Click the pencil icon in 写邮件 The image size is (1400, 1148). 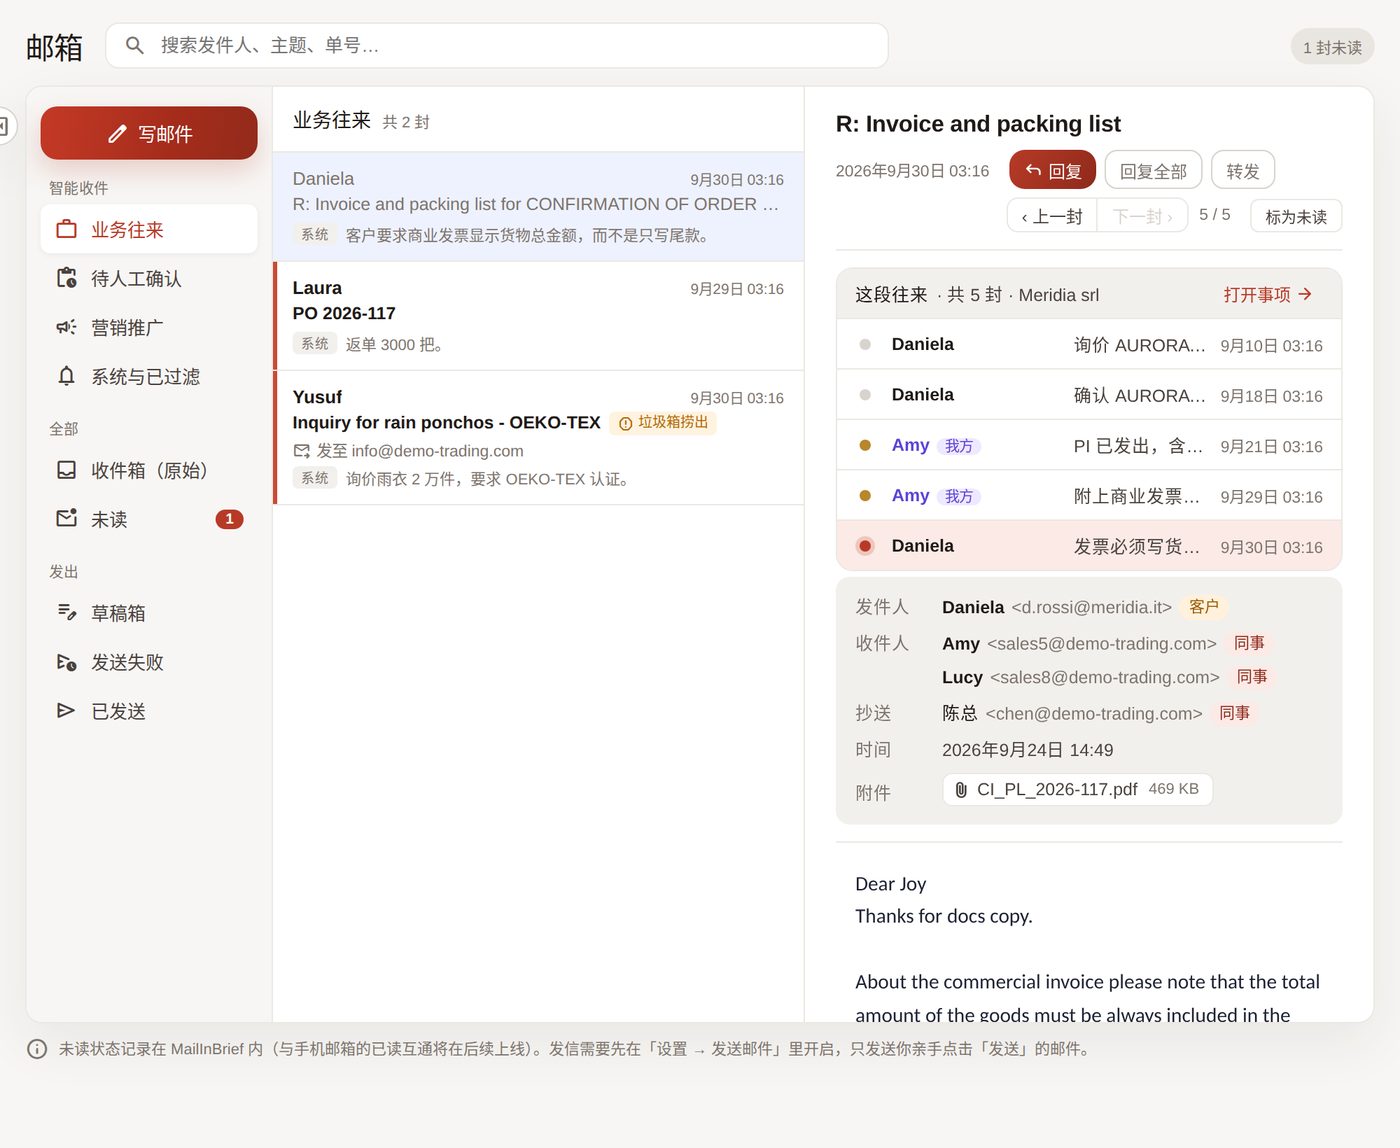coord(117,134)
